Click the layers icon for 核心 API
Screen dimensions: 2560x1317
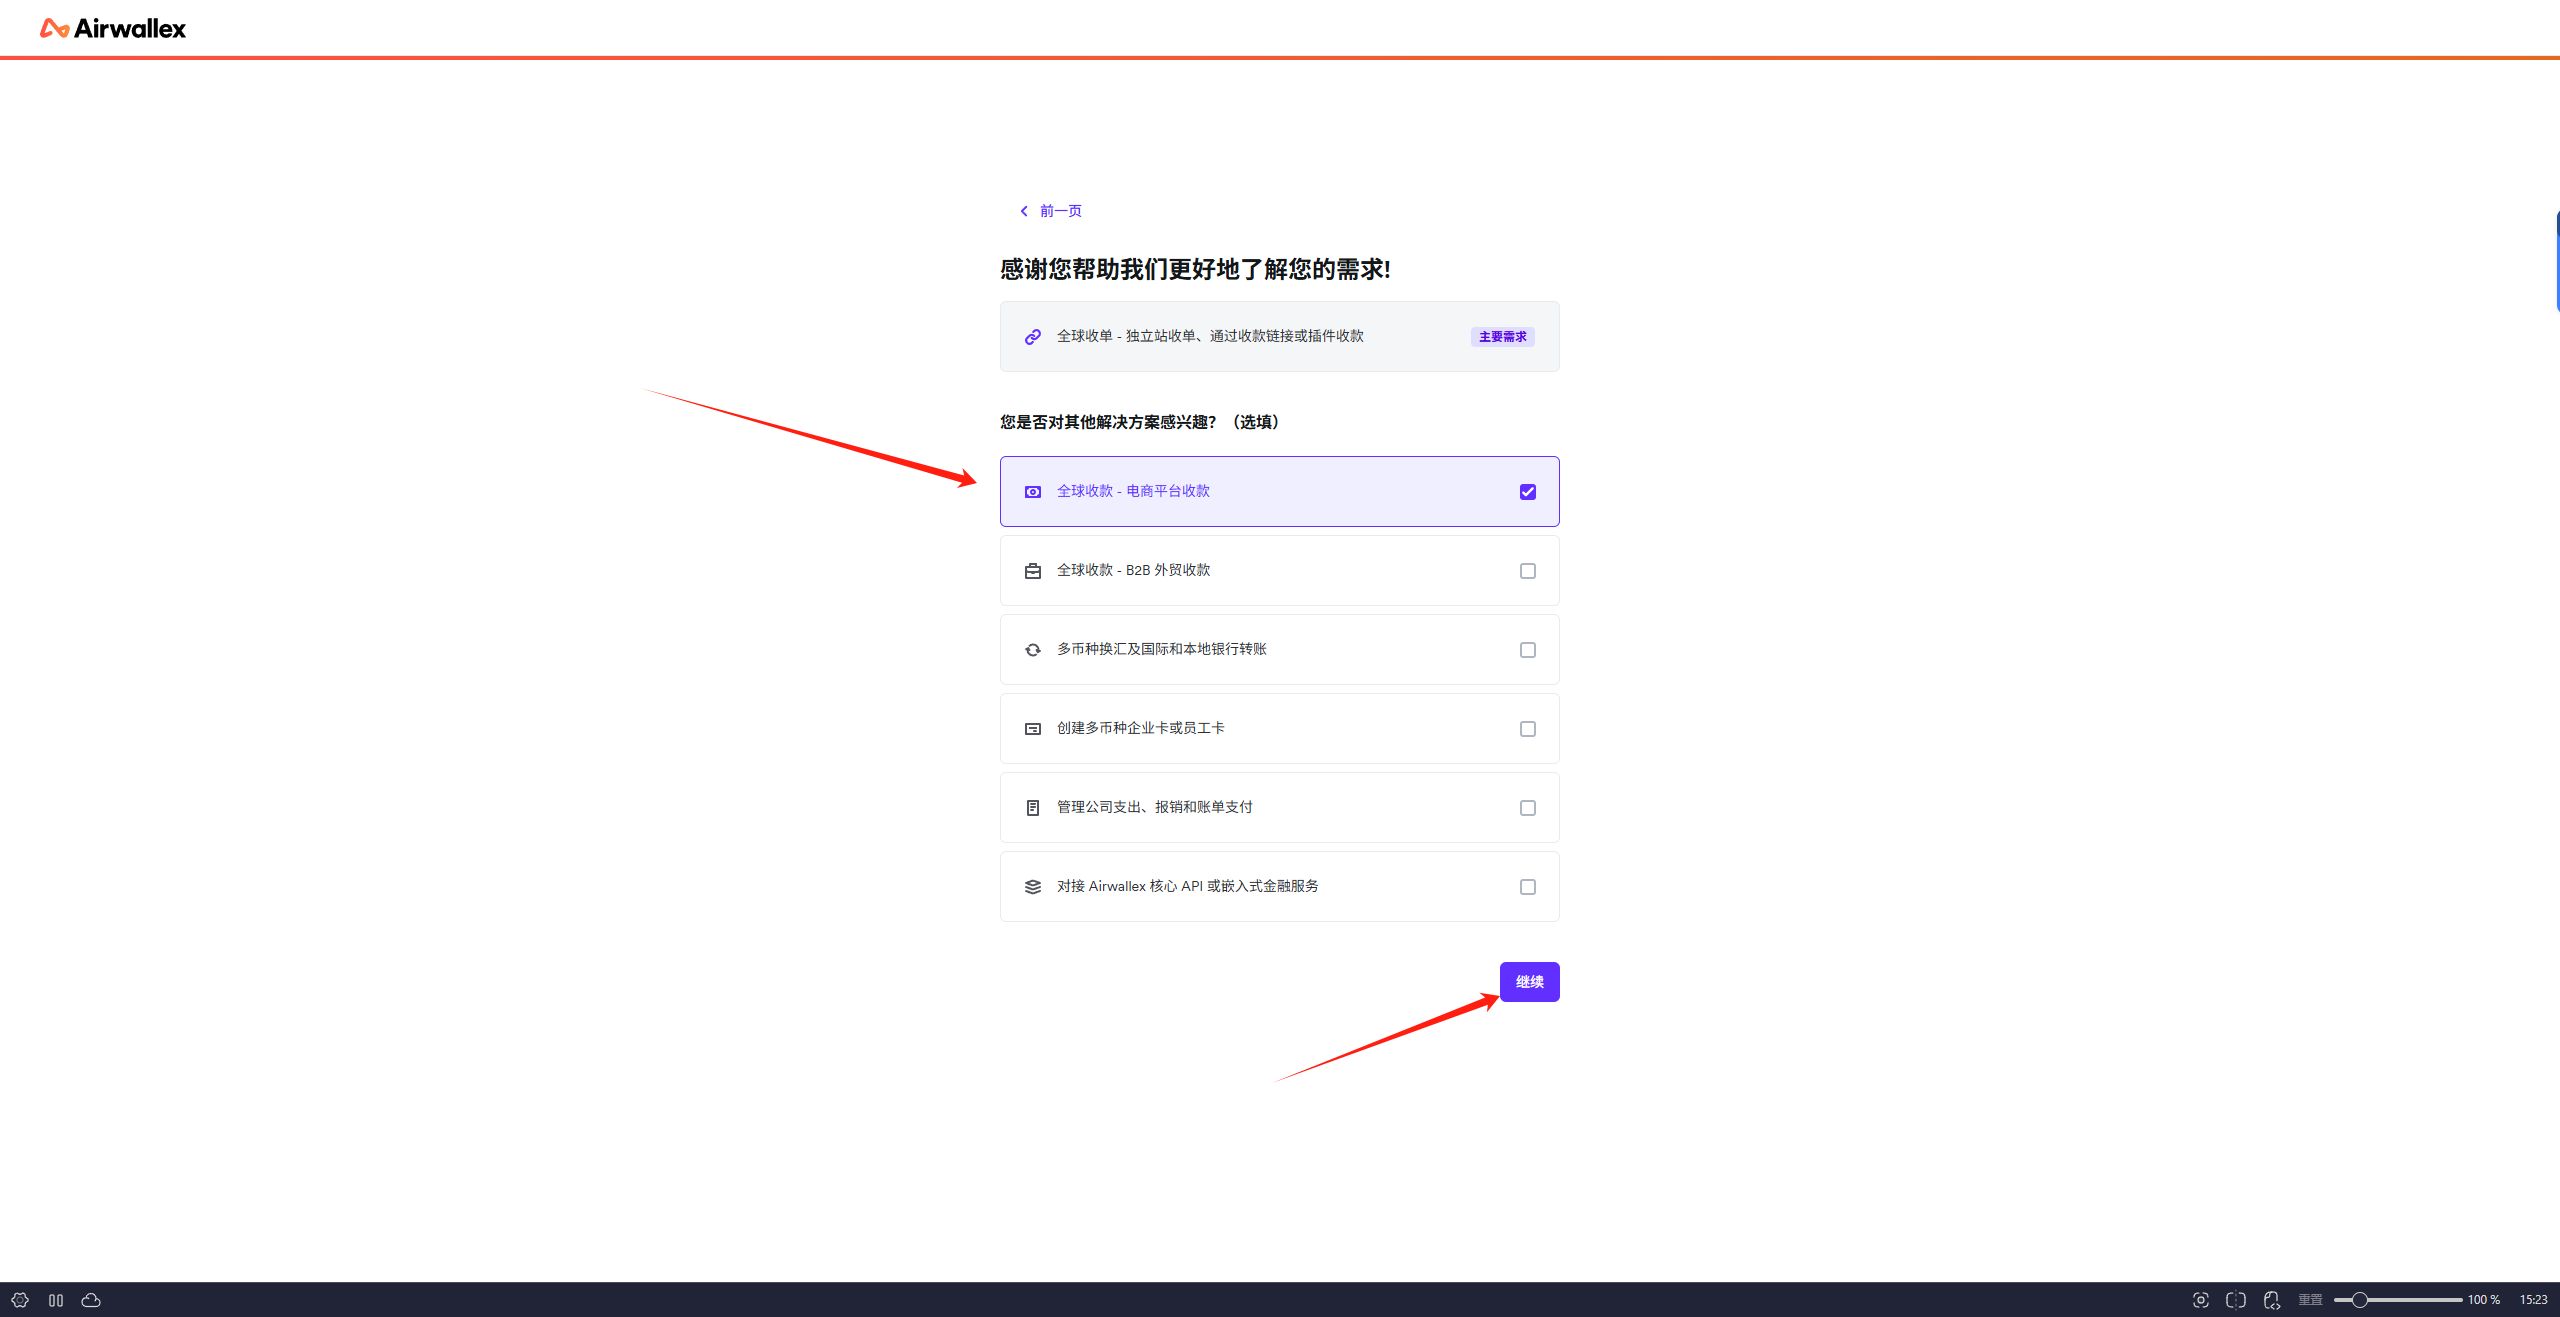point(1033,887)
